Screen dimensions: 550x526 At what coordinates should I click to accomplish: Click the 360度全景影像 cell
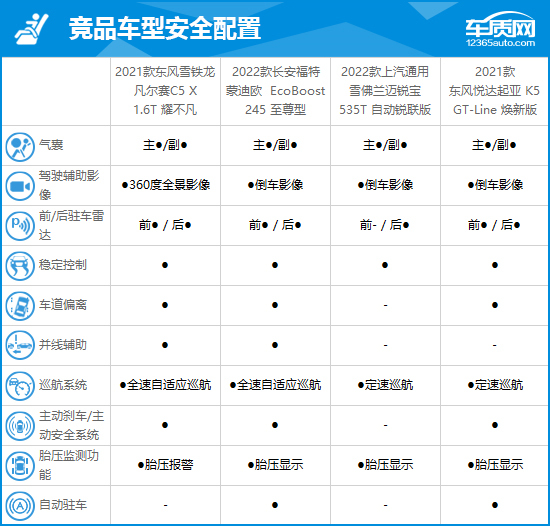pyautogui.click(x=166, y=185)
